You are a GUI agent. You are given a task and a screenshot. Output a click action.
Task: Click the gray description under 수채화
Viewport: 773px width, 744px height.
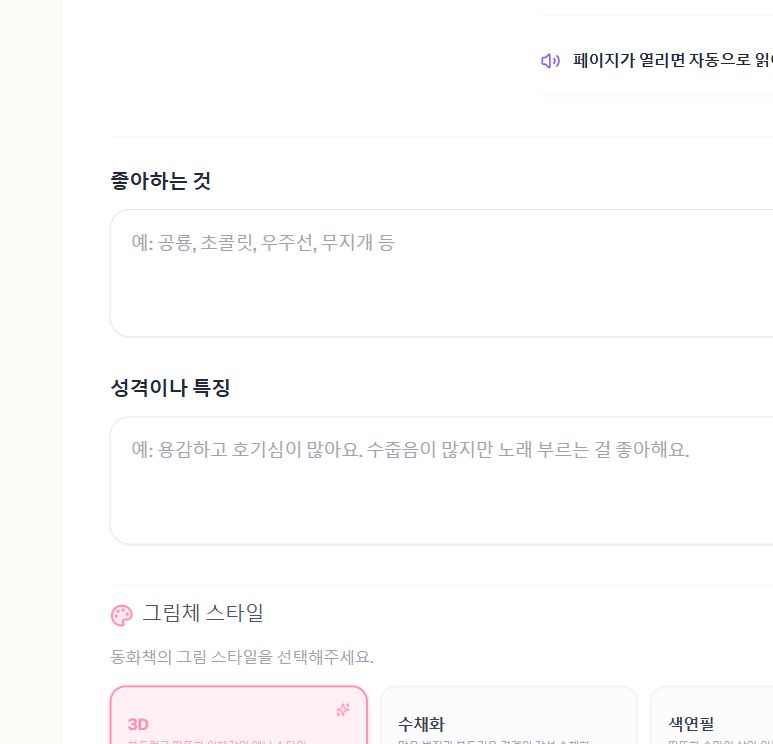pyautogui.click(x=493, y=741)
